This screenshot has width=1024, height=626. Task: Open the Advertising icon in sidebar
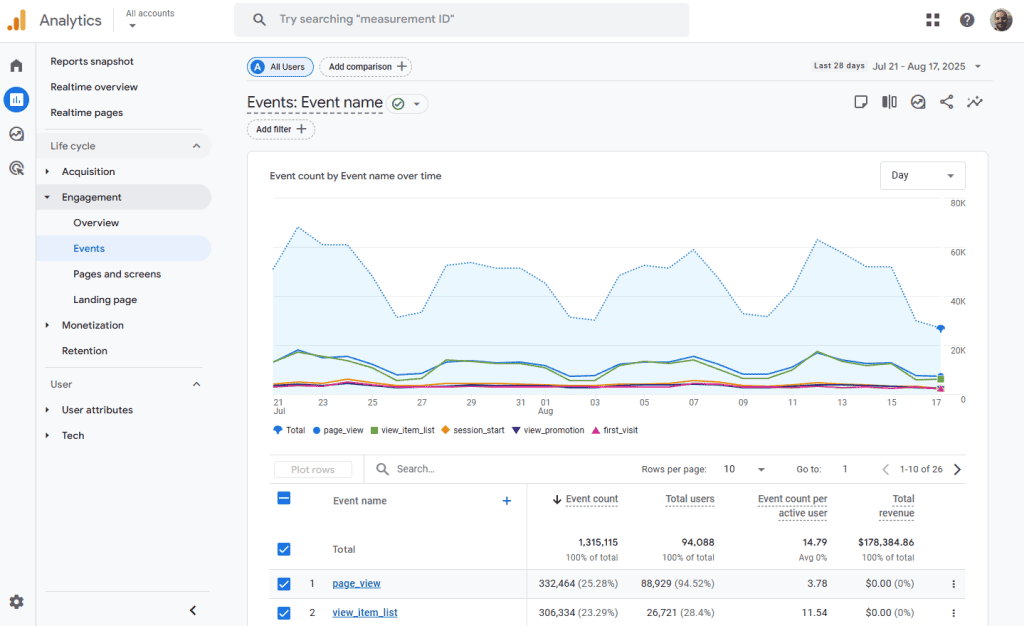click(x=16, y=168)
